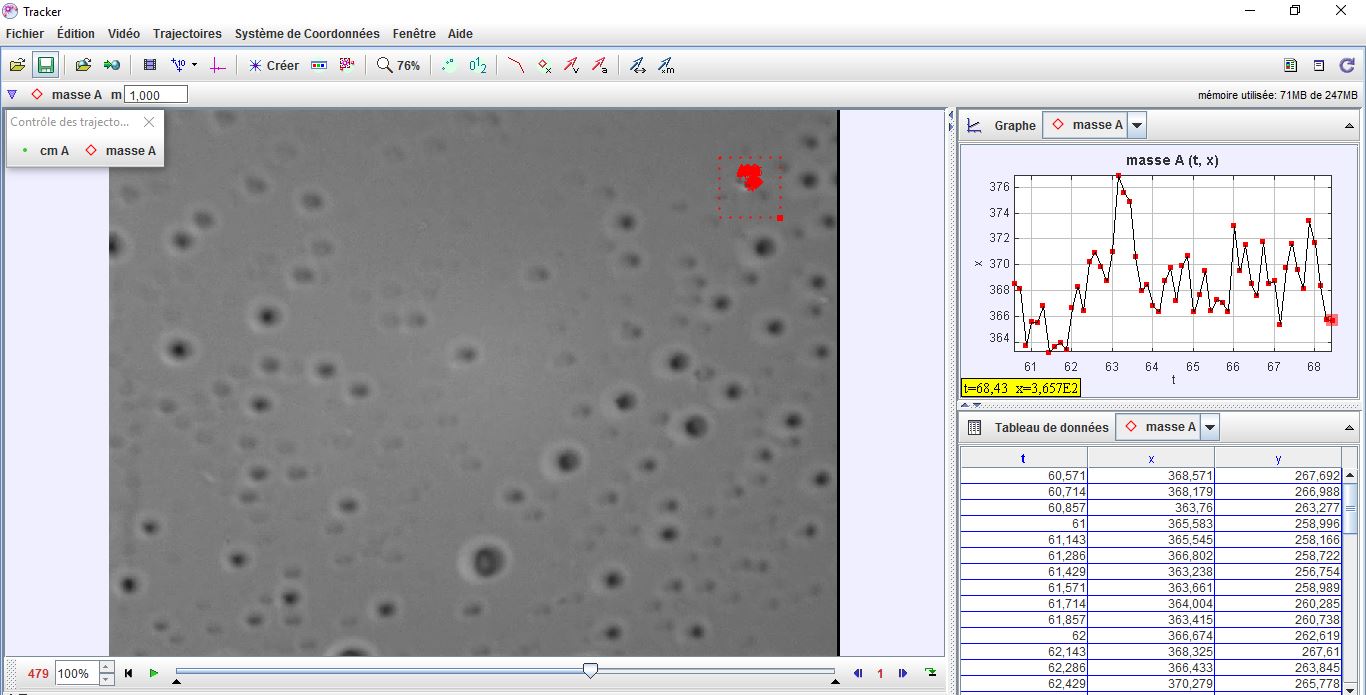Open the autotracker tool
This screenshot has width=1366, height=695.
(x=347, y=65)
